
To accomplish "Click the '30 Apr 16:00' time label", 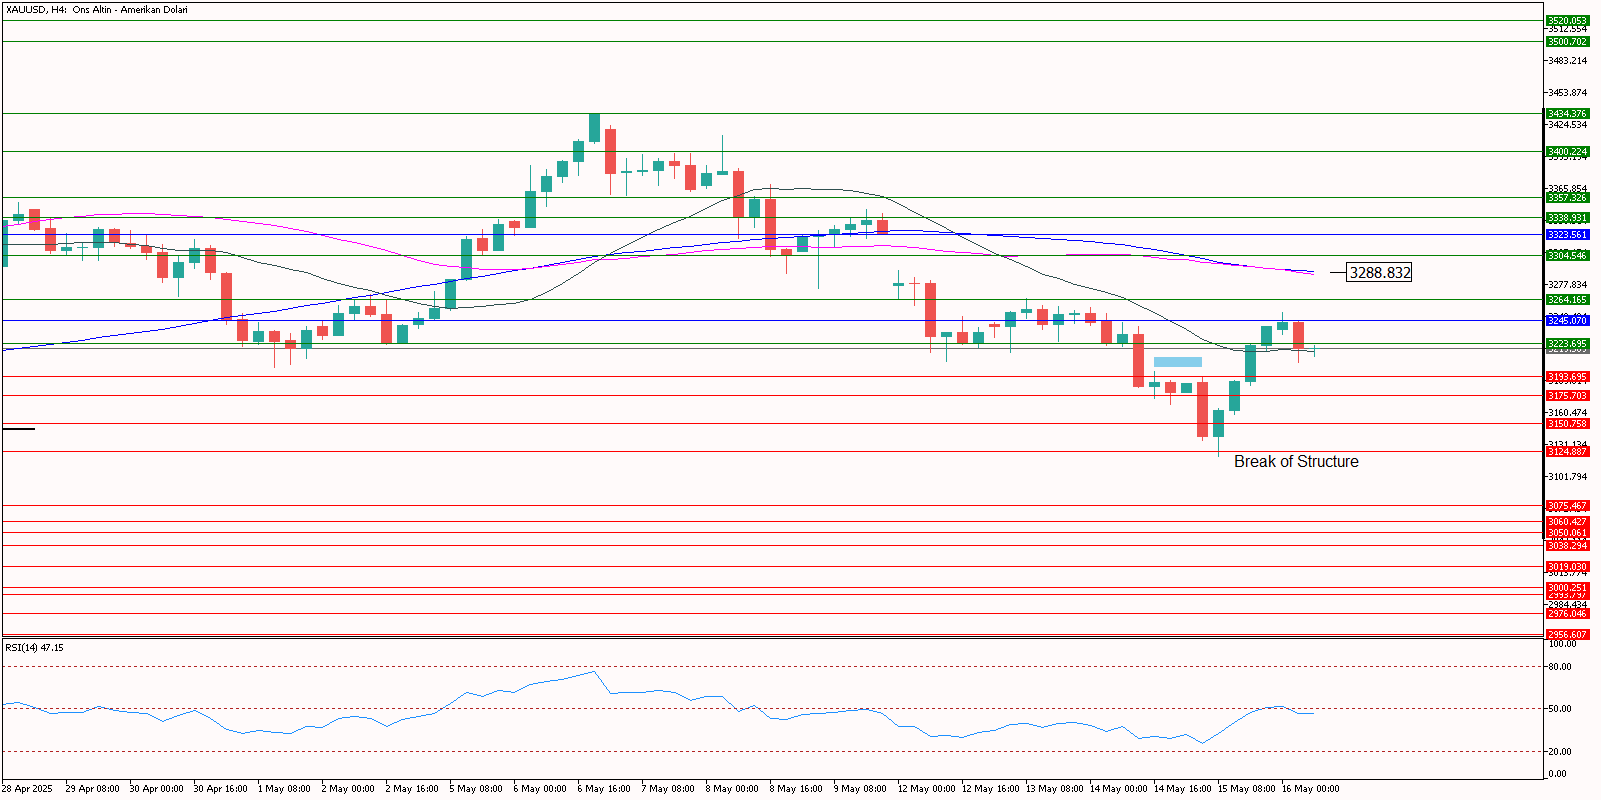I will coord(220,788).
